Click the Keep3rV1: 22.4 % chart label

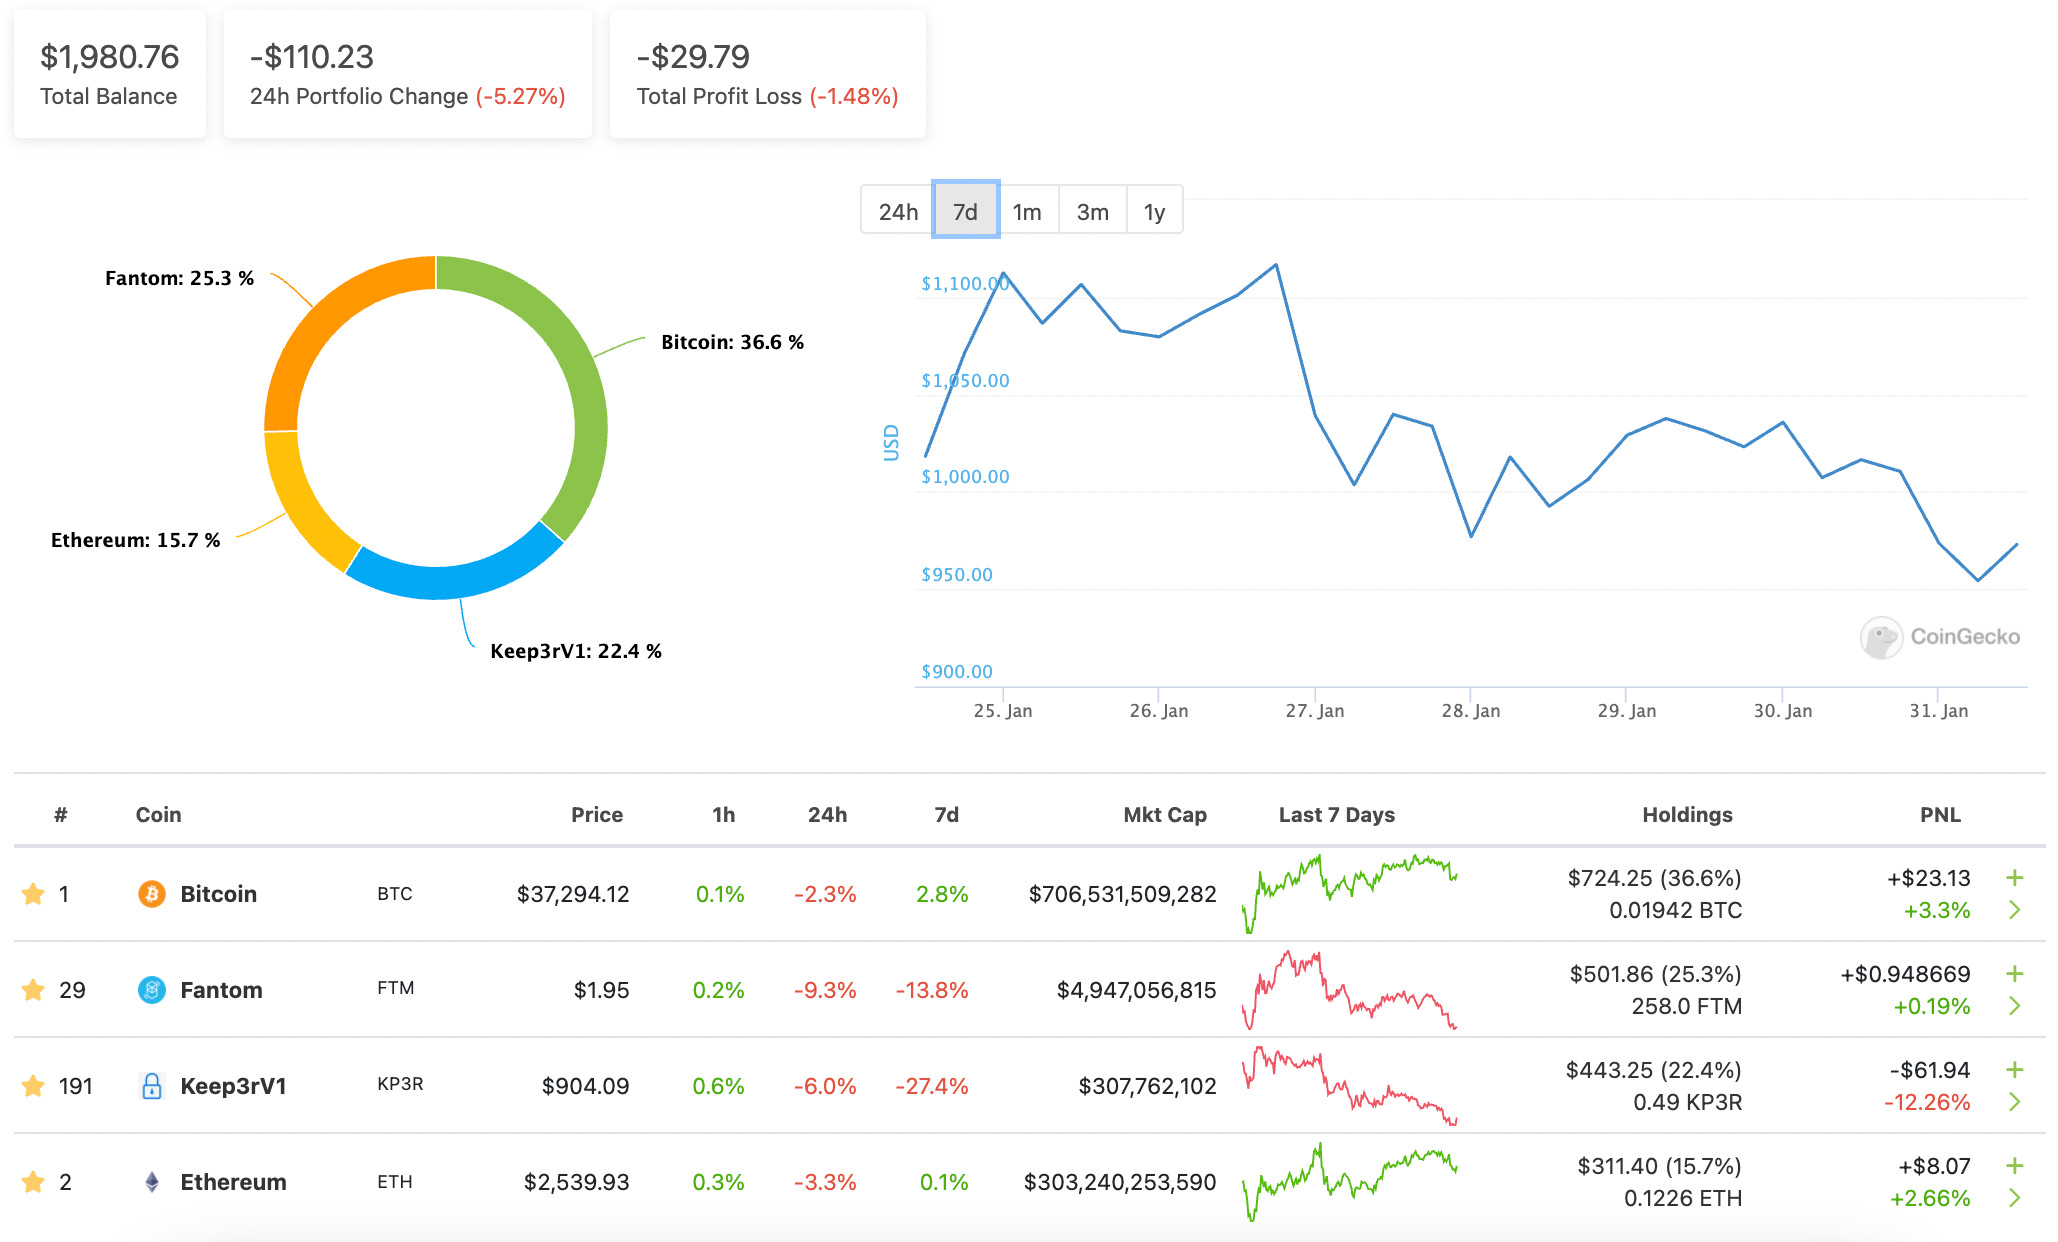tap(576, 651)
